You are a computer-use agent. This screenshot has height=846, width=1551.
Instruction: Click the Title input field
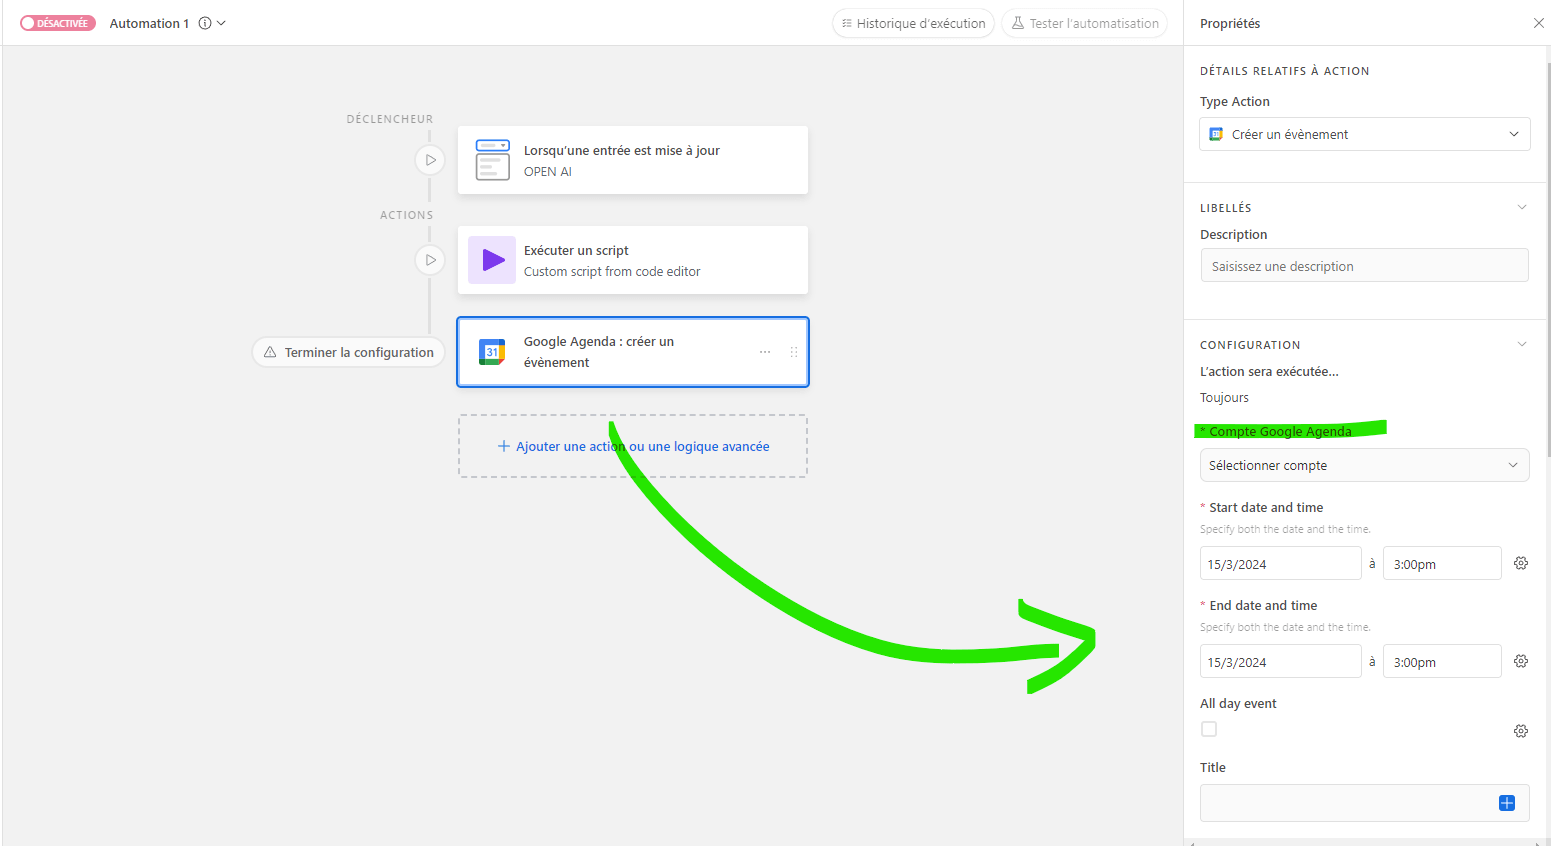point(1364,803)
